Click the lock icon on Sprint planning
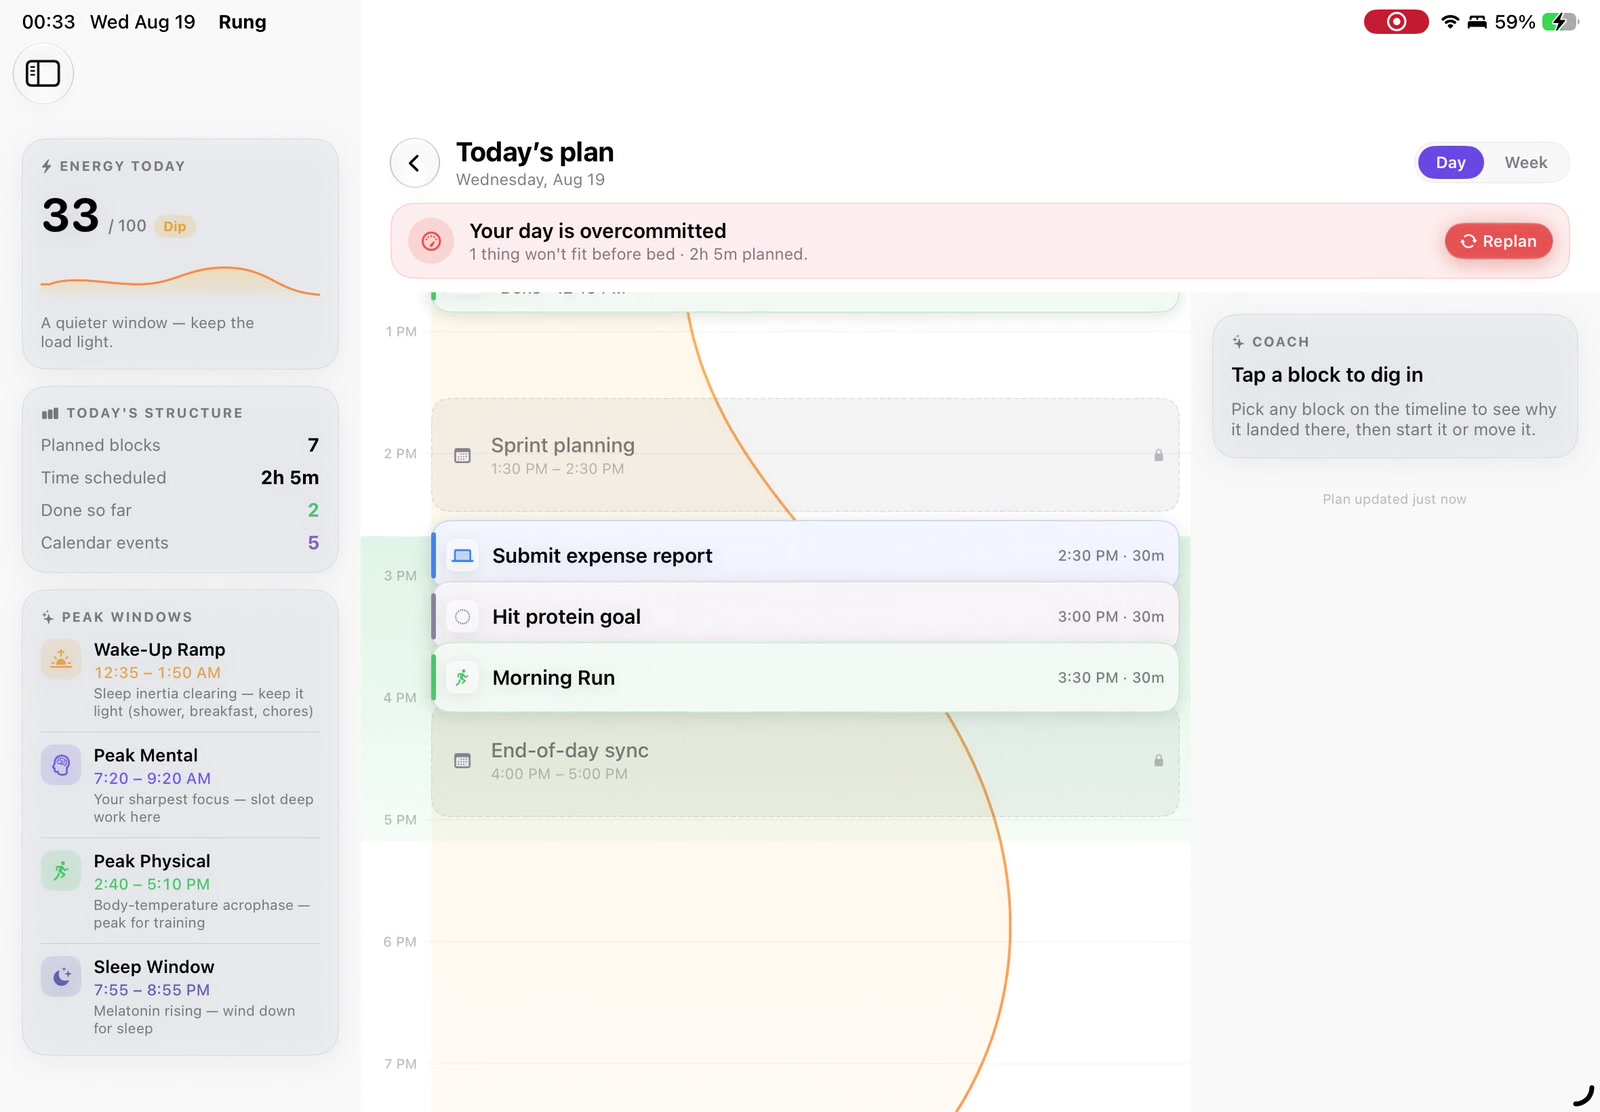 [1158, 456]
